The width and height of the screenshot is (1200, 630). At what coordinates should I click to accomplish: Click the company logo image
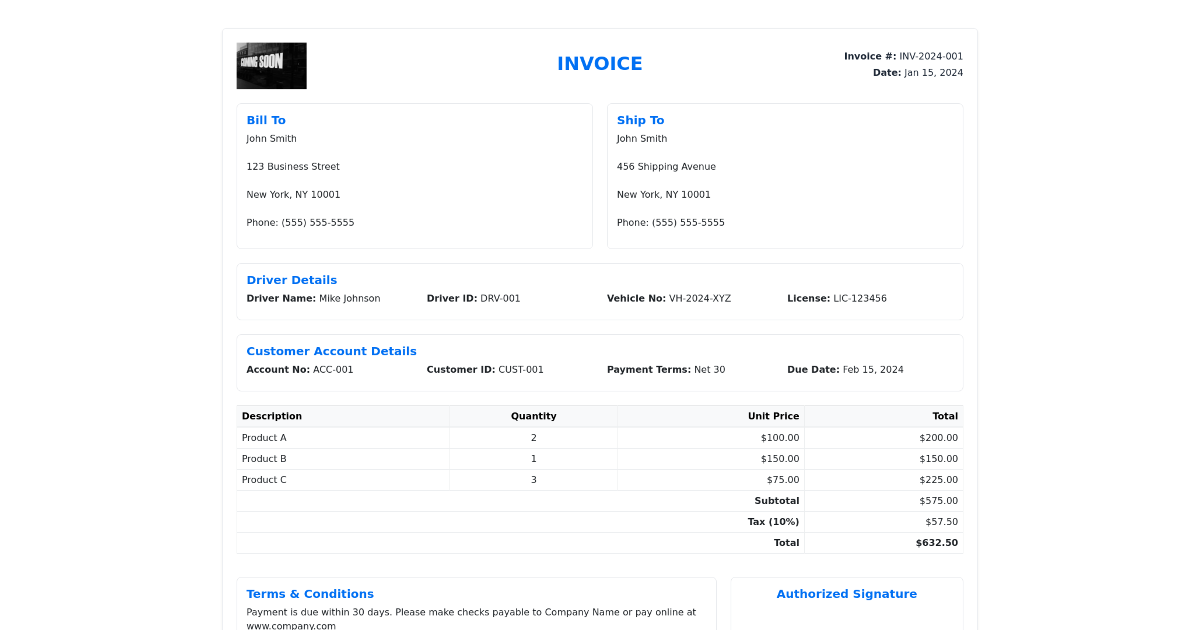(x=271, y=65)
